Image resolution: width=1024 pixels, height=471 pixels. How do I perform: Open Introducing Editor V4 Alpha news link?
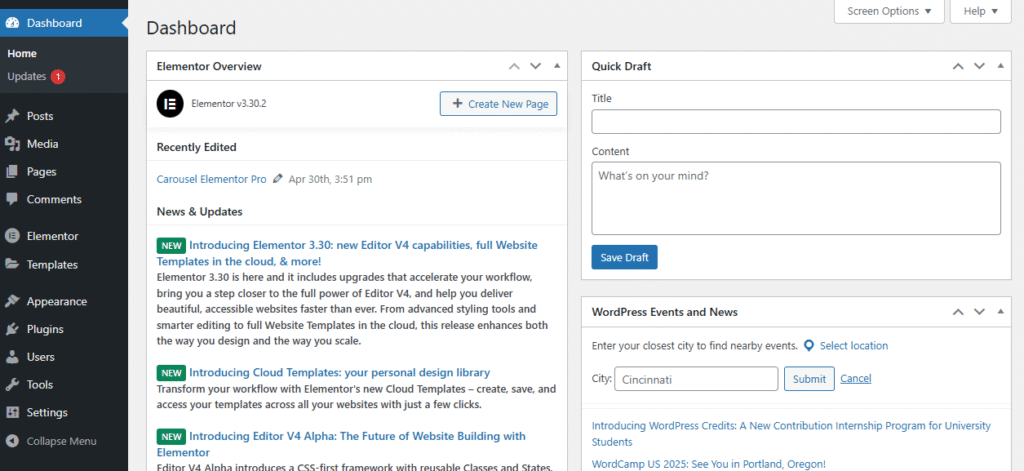click(x=341, y=444)
